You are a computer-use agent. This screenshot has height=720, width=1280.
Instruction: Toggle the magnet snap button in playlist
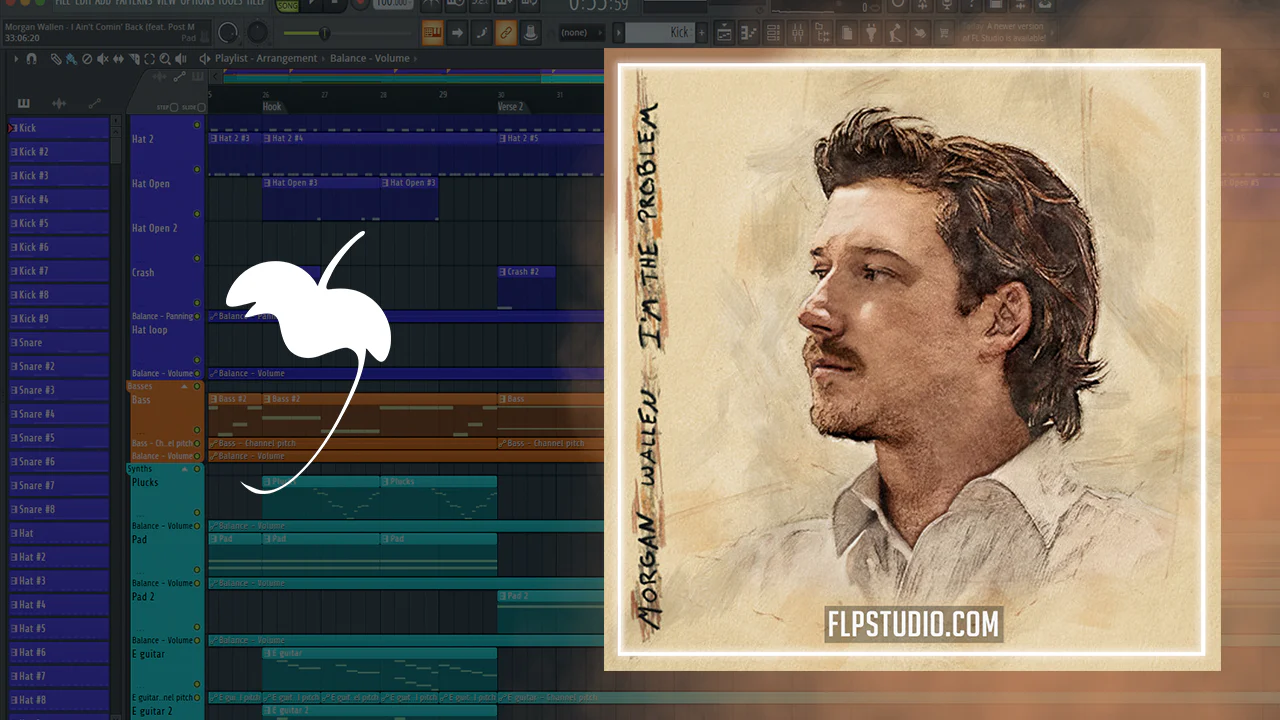[31, 59]
